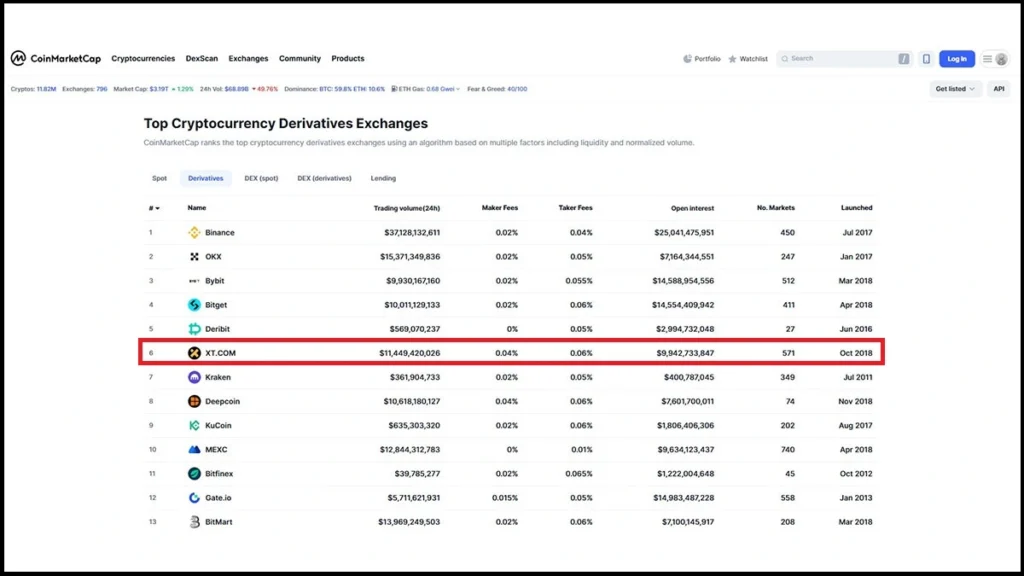
Task: Click the Gate.io exchange logo icon
Action: [194, 498]
